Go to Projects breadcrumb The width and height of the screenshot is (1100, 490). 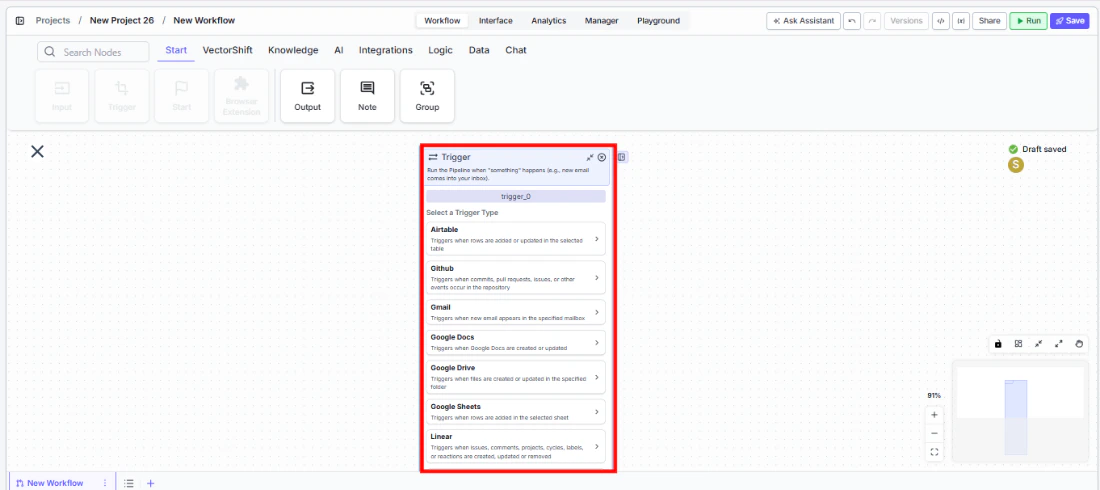click(53, 21)
